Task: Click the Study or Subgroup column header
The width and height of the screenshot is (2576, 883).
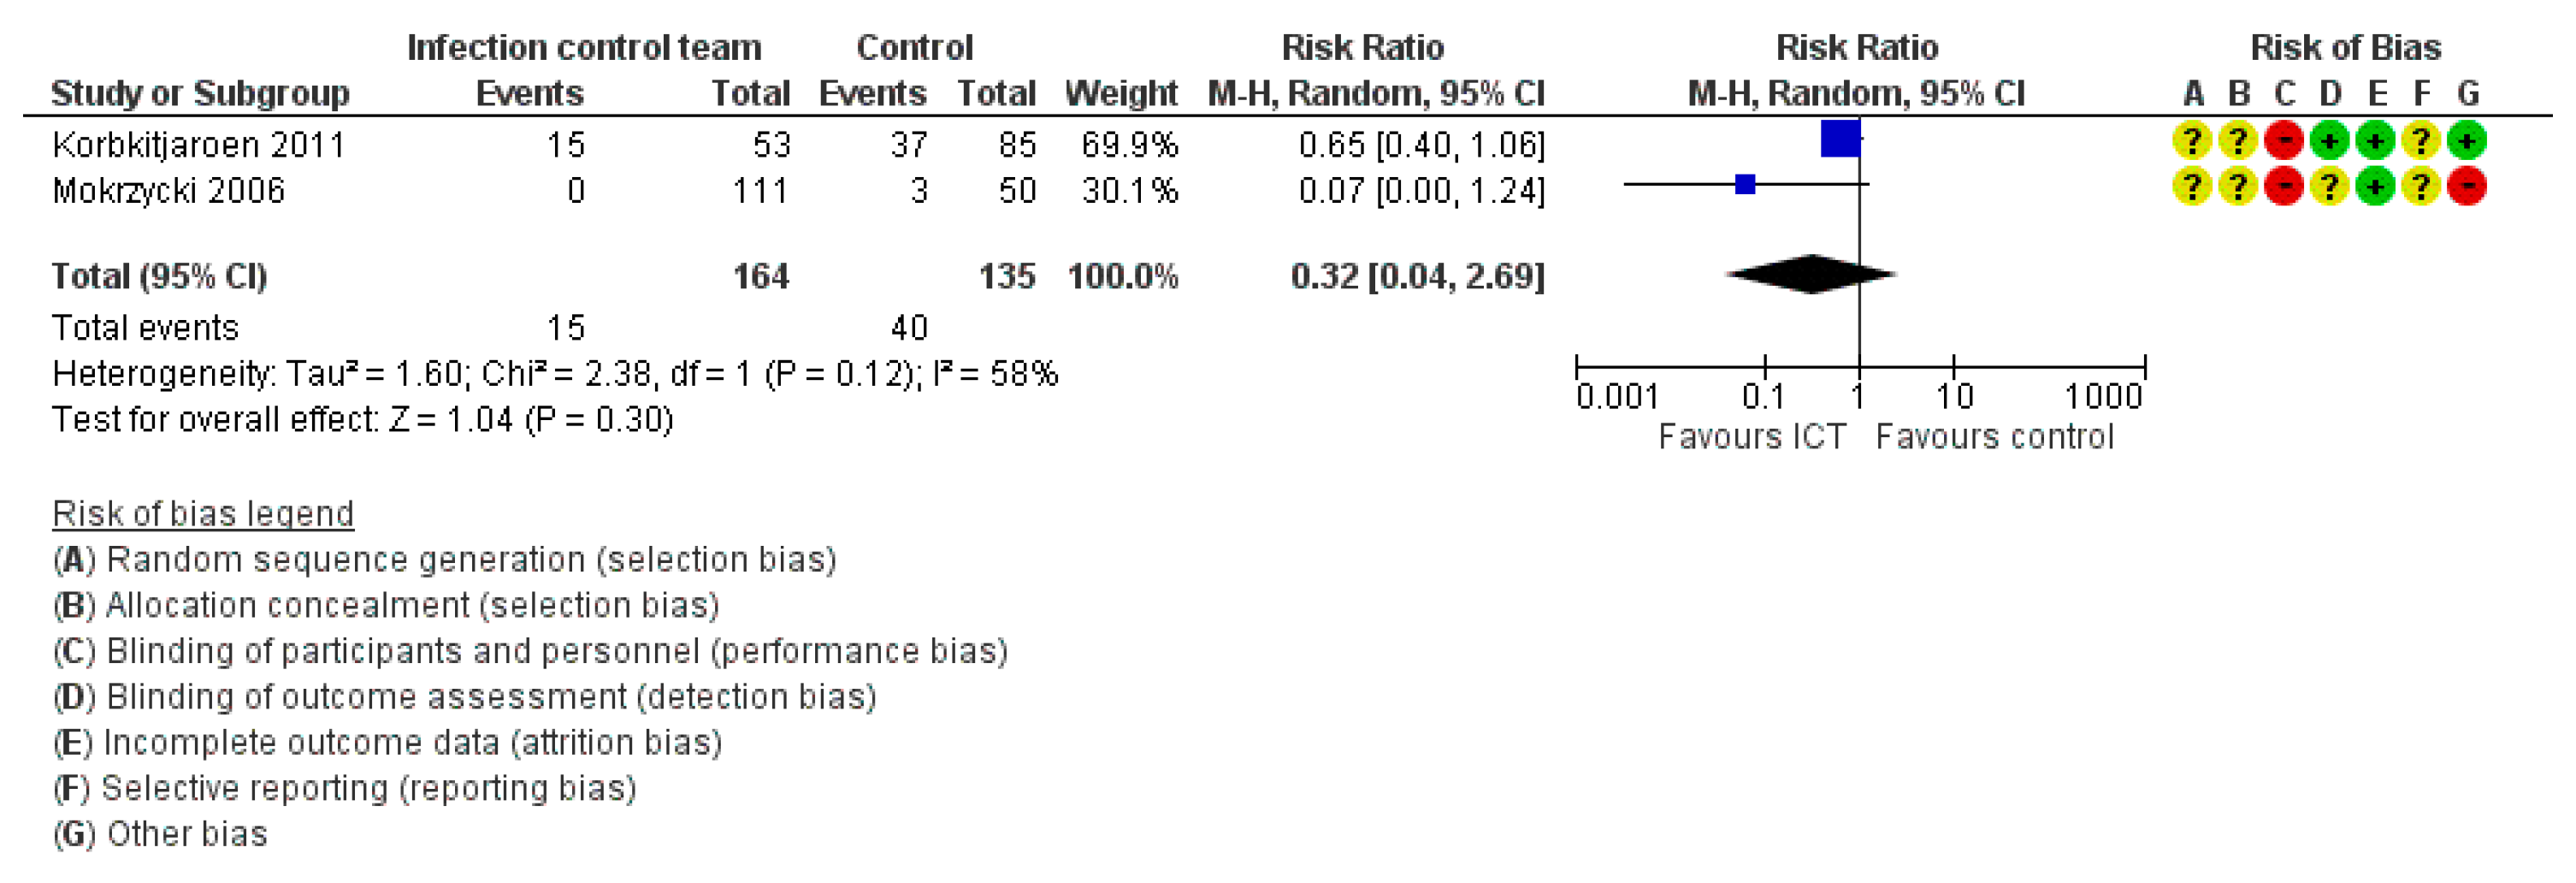Action: click(200, 93)
